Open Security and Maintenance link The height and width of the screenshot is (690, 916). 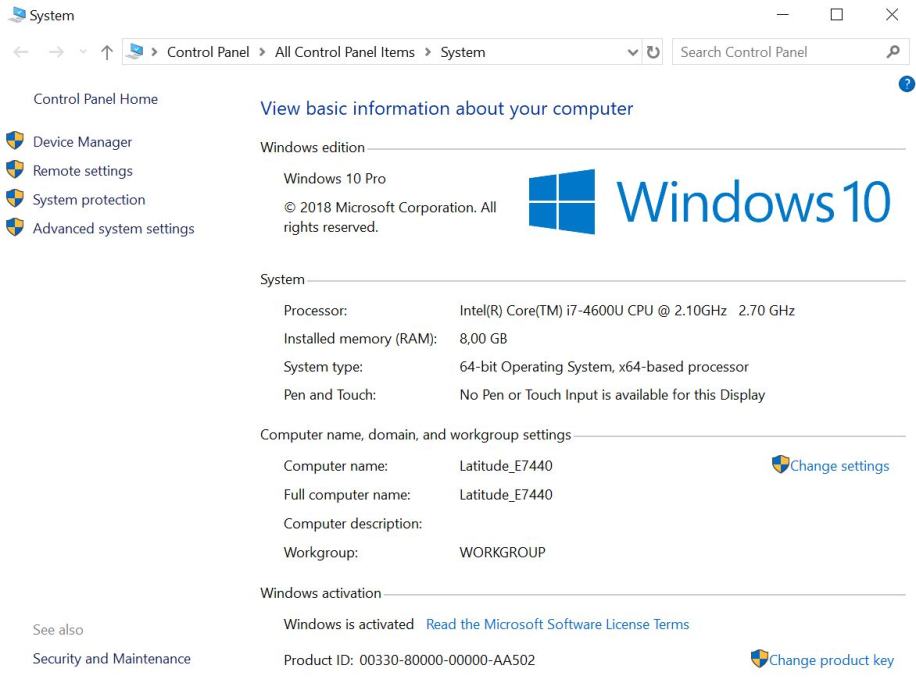pos(112,658)
